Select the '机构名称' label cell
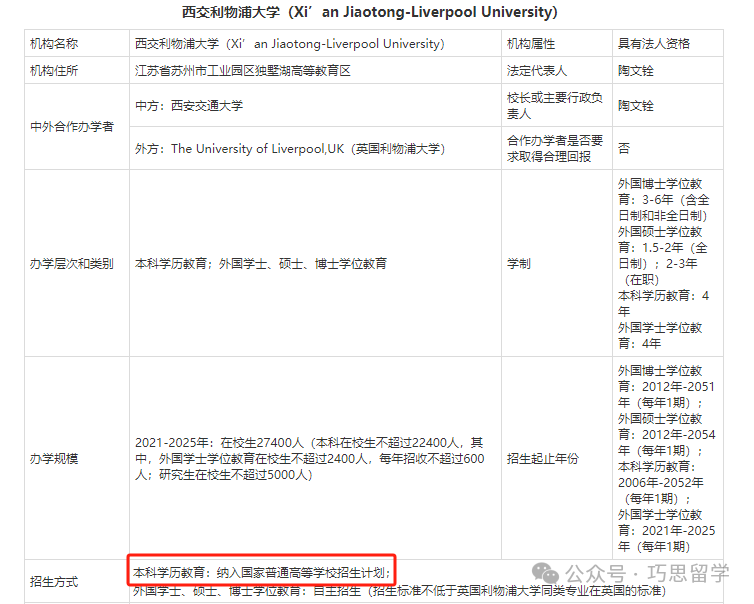Image resolution: width=754 pixels, height=604 pixels. (x=77, y=43)
